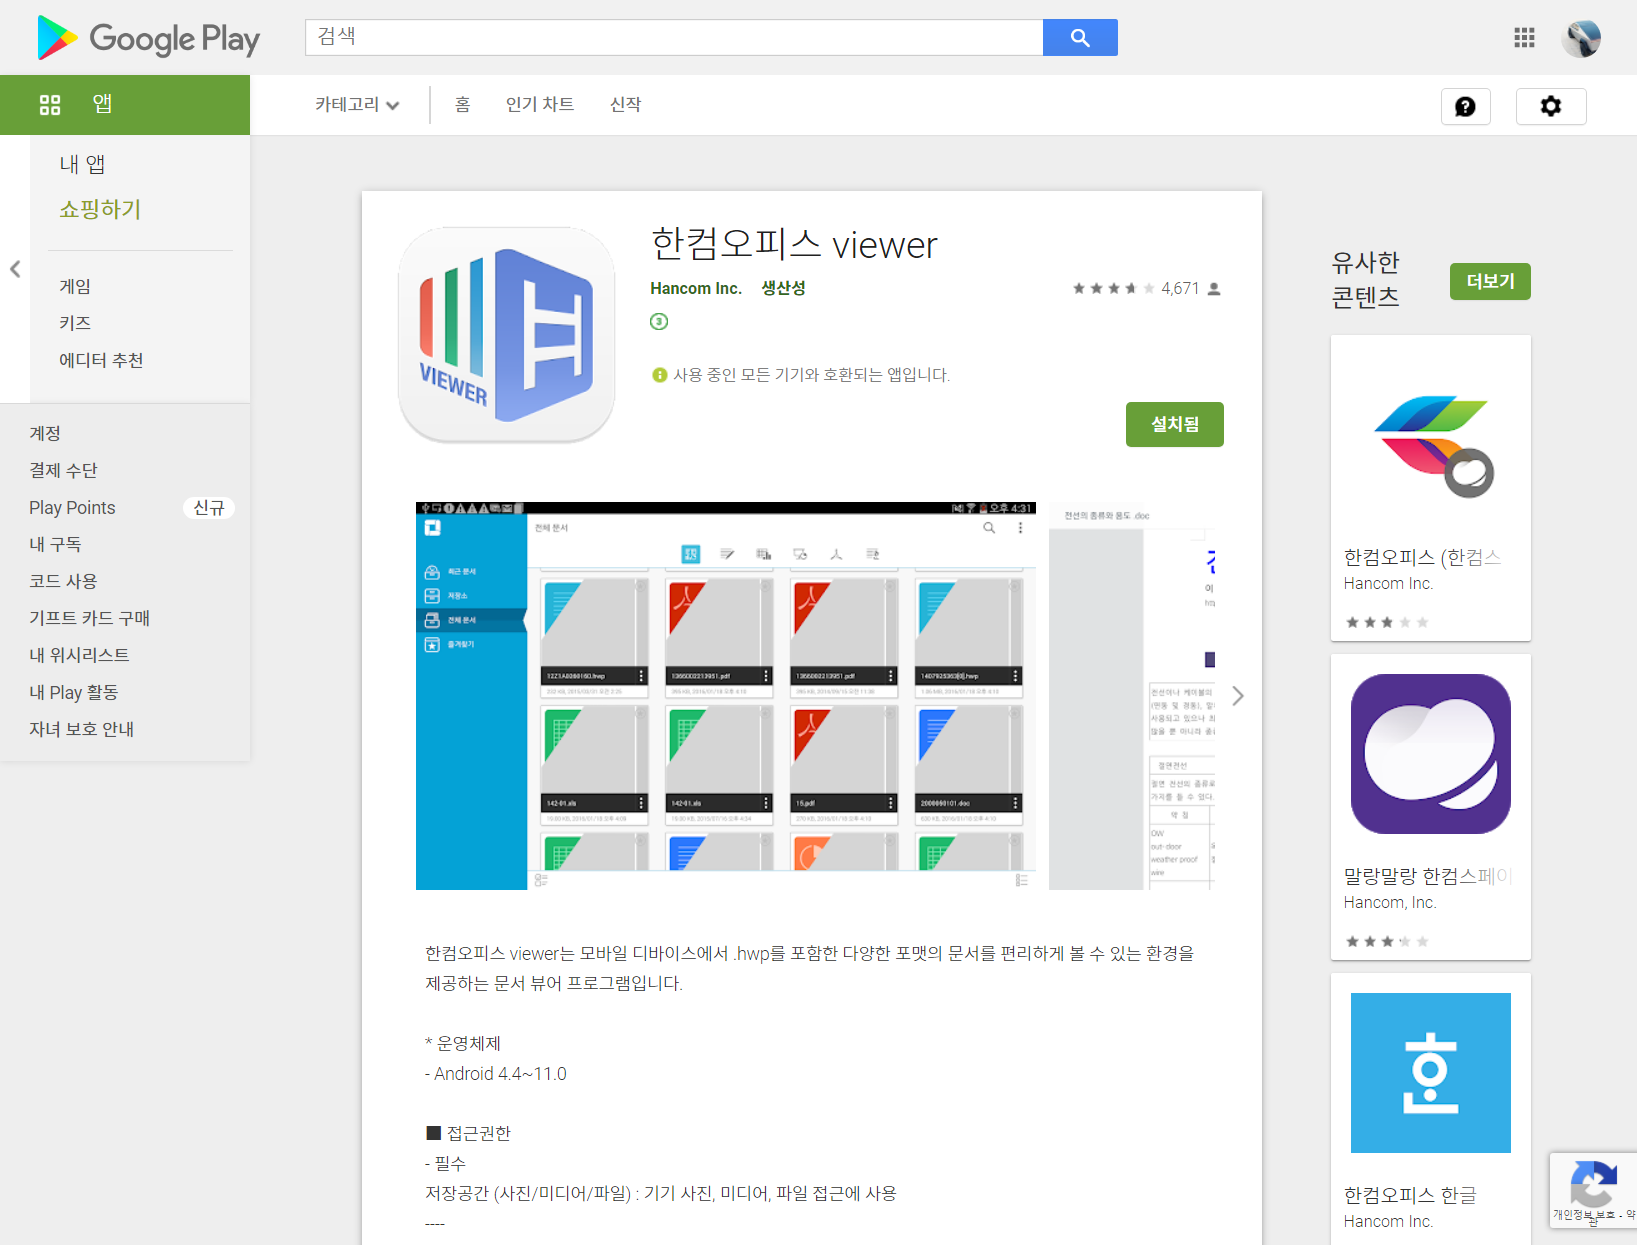Click the Google Play logo
1637x1245 pixels.
pyautogui.click(x=148, y=38)
